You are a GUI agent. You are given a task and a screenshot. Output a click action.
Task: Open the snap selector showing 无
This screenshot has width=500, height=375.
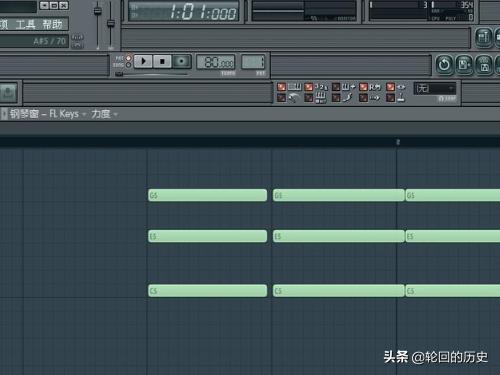click(435, 89)
